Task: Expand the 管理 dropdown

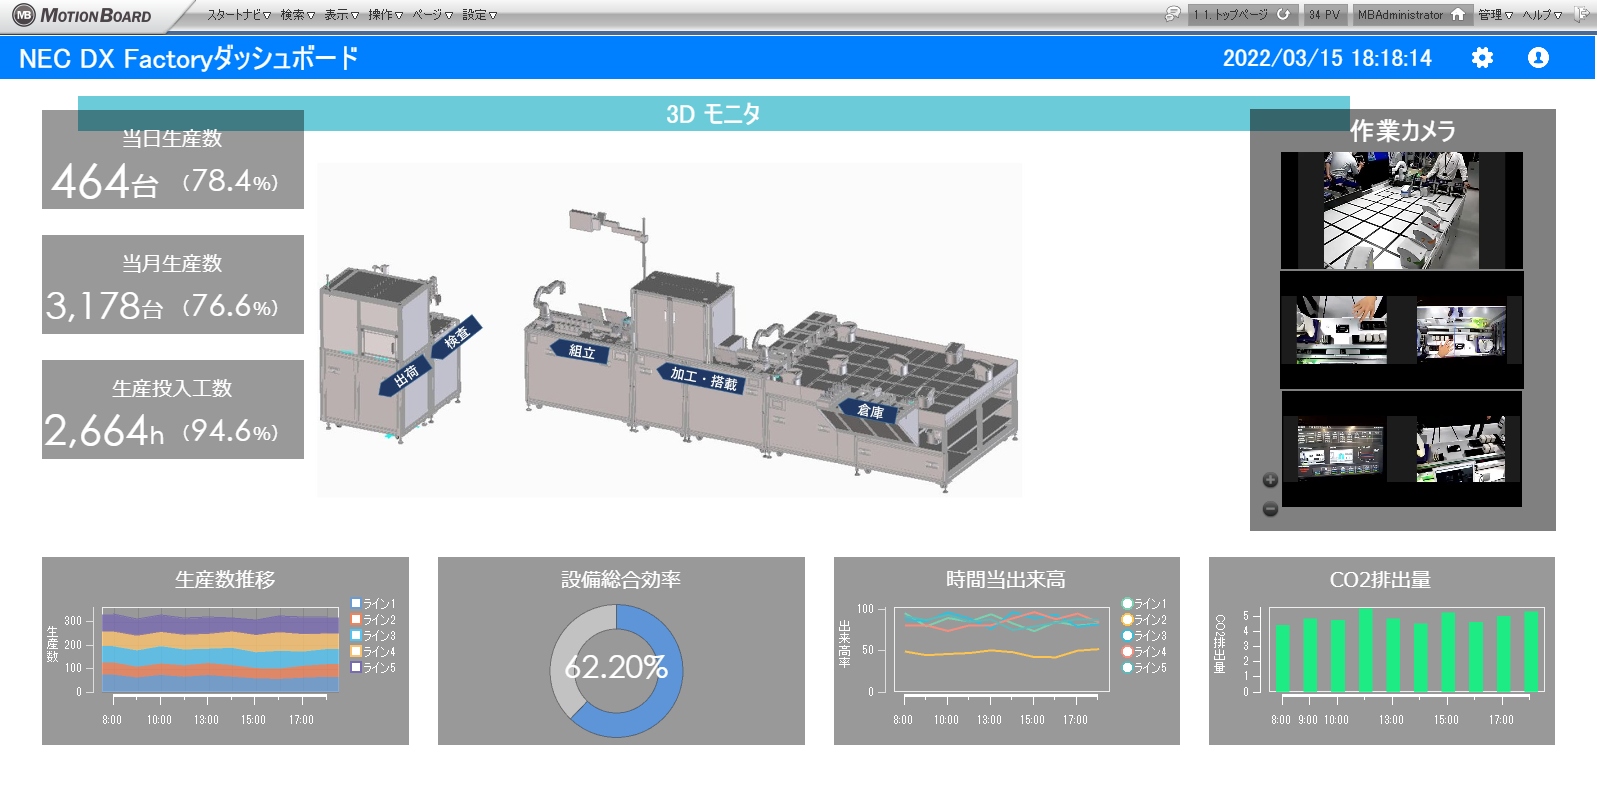Action: pos(1495,15)
